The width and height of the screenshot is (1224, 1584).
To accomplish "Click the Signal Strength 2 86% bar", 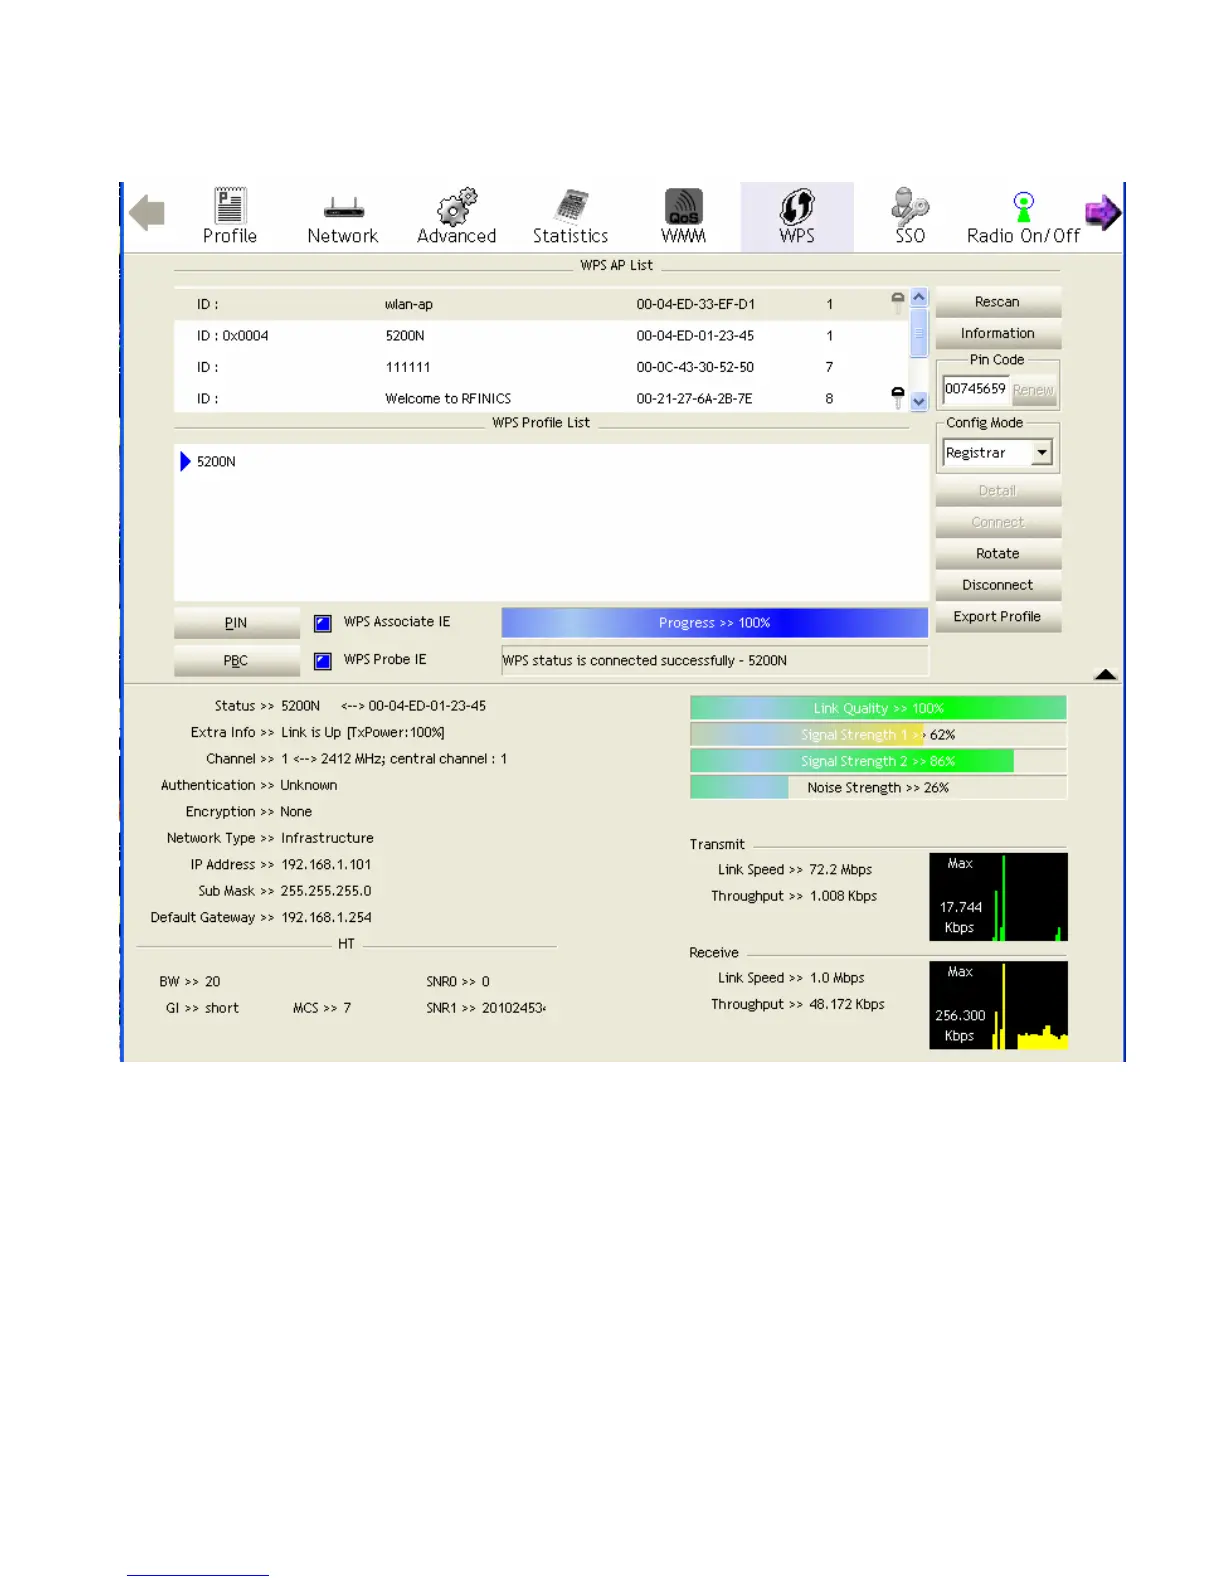I will (878, 761).
